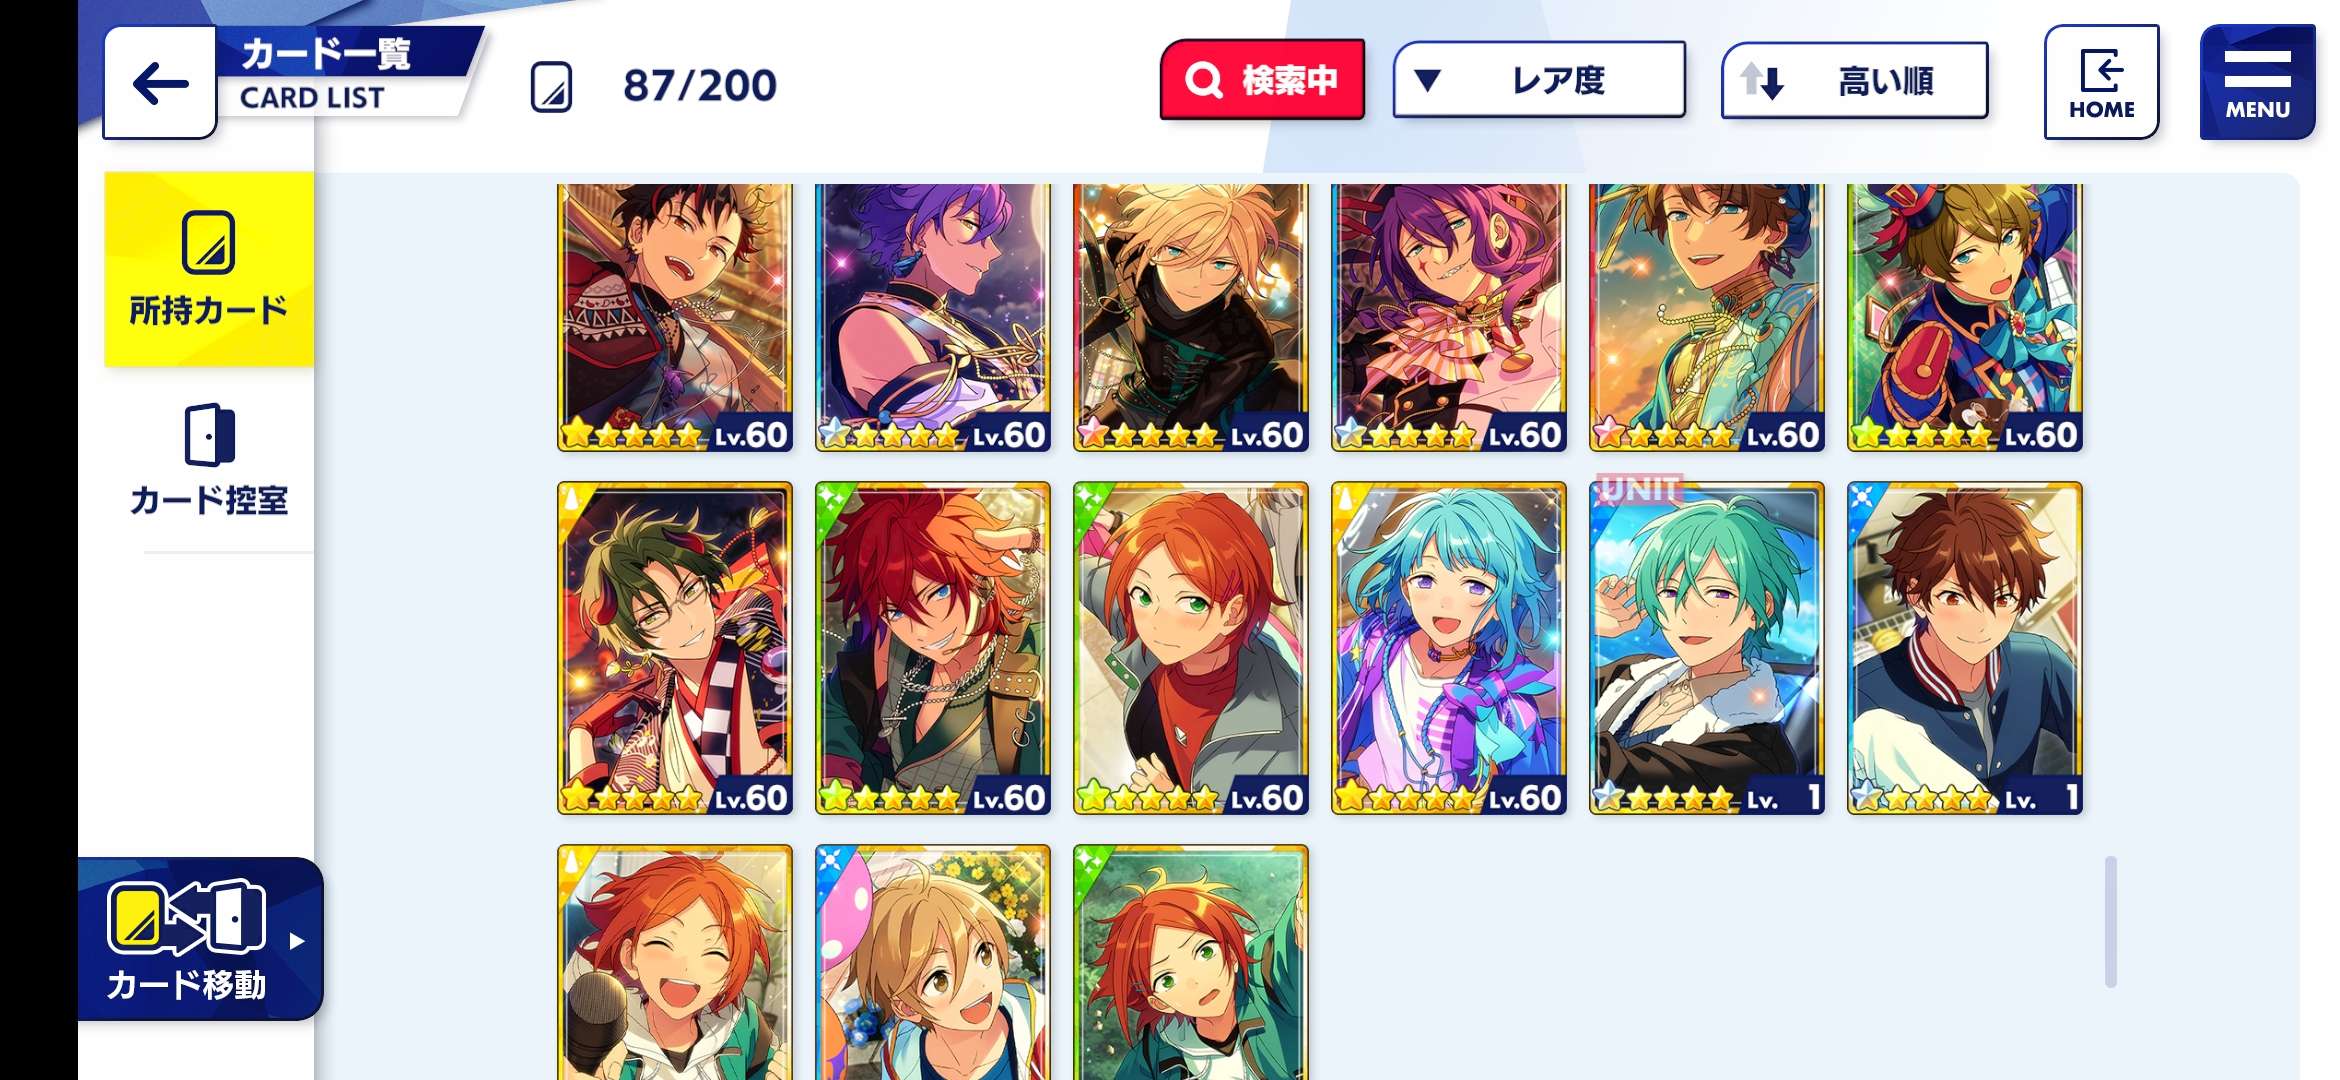Screen dimensions: 2340x1080
Task: Select the green-haired glasses Lv.60 card
Action: click(675, 648)
